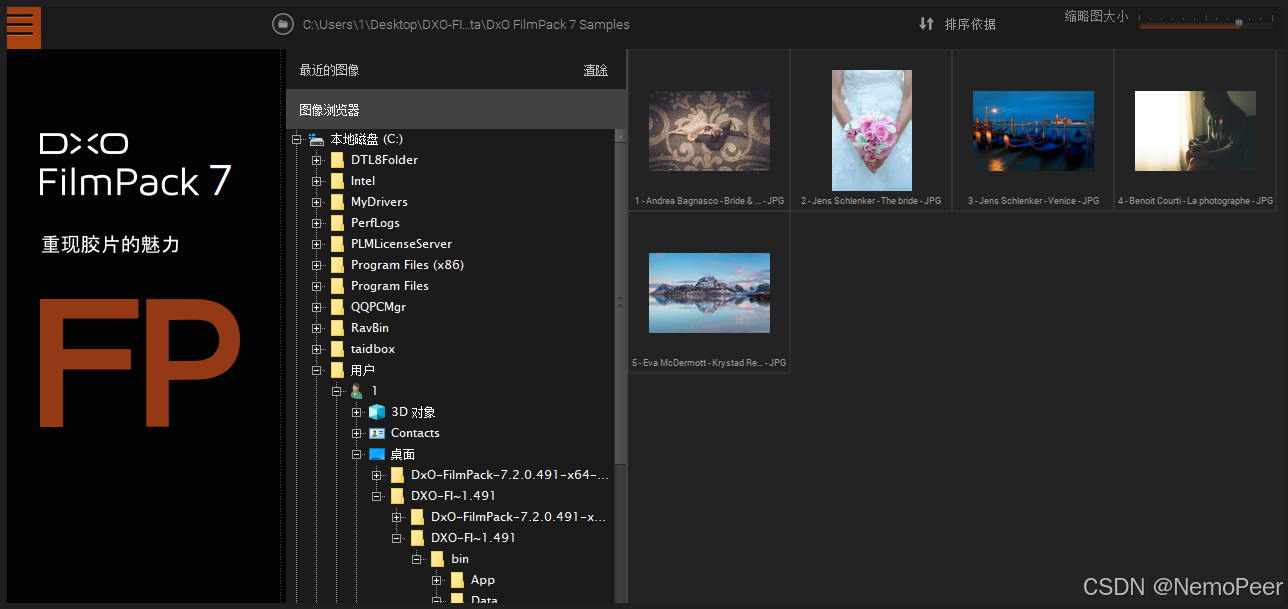Open the 排序依据 sort options
This screenshot has width=1288, height=609.
(970, 24)
